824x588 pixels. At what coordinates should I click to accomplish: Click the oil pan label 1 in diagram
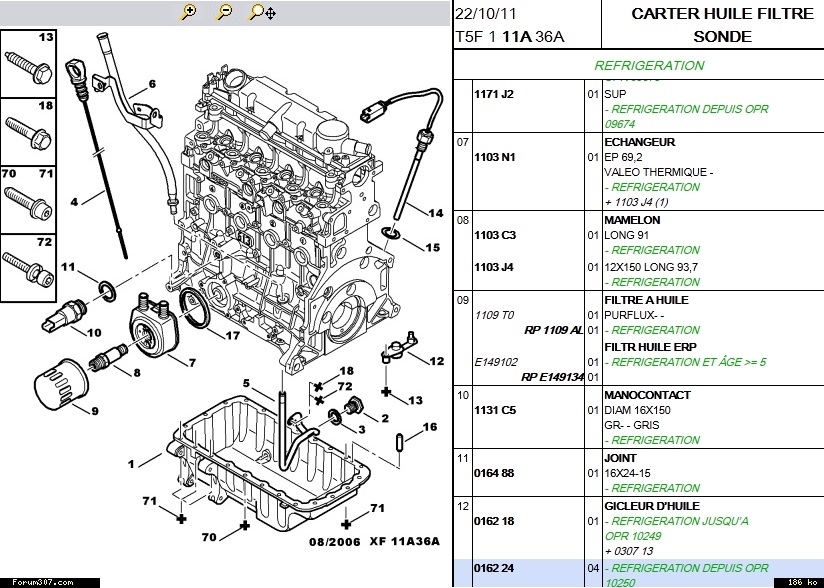pos(130,464)
